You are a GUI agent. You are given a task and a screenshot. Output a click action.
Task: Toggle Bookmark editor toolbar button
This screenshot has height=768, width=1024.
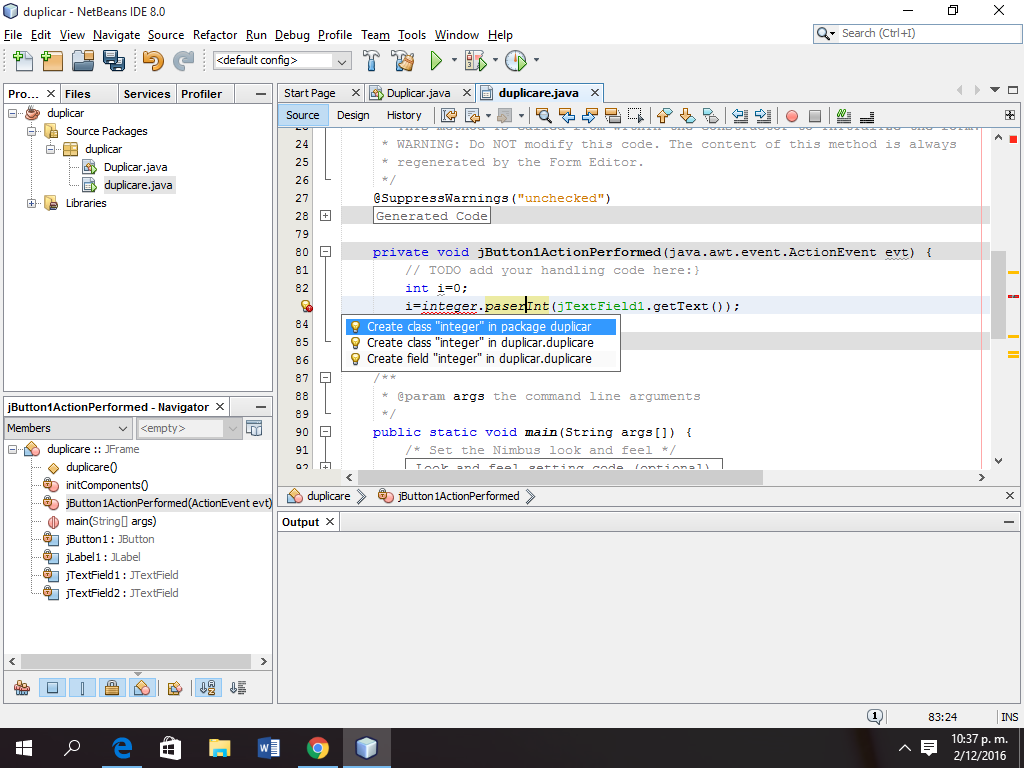click(711, 116)
